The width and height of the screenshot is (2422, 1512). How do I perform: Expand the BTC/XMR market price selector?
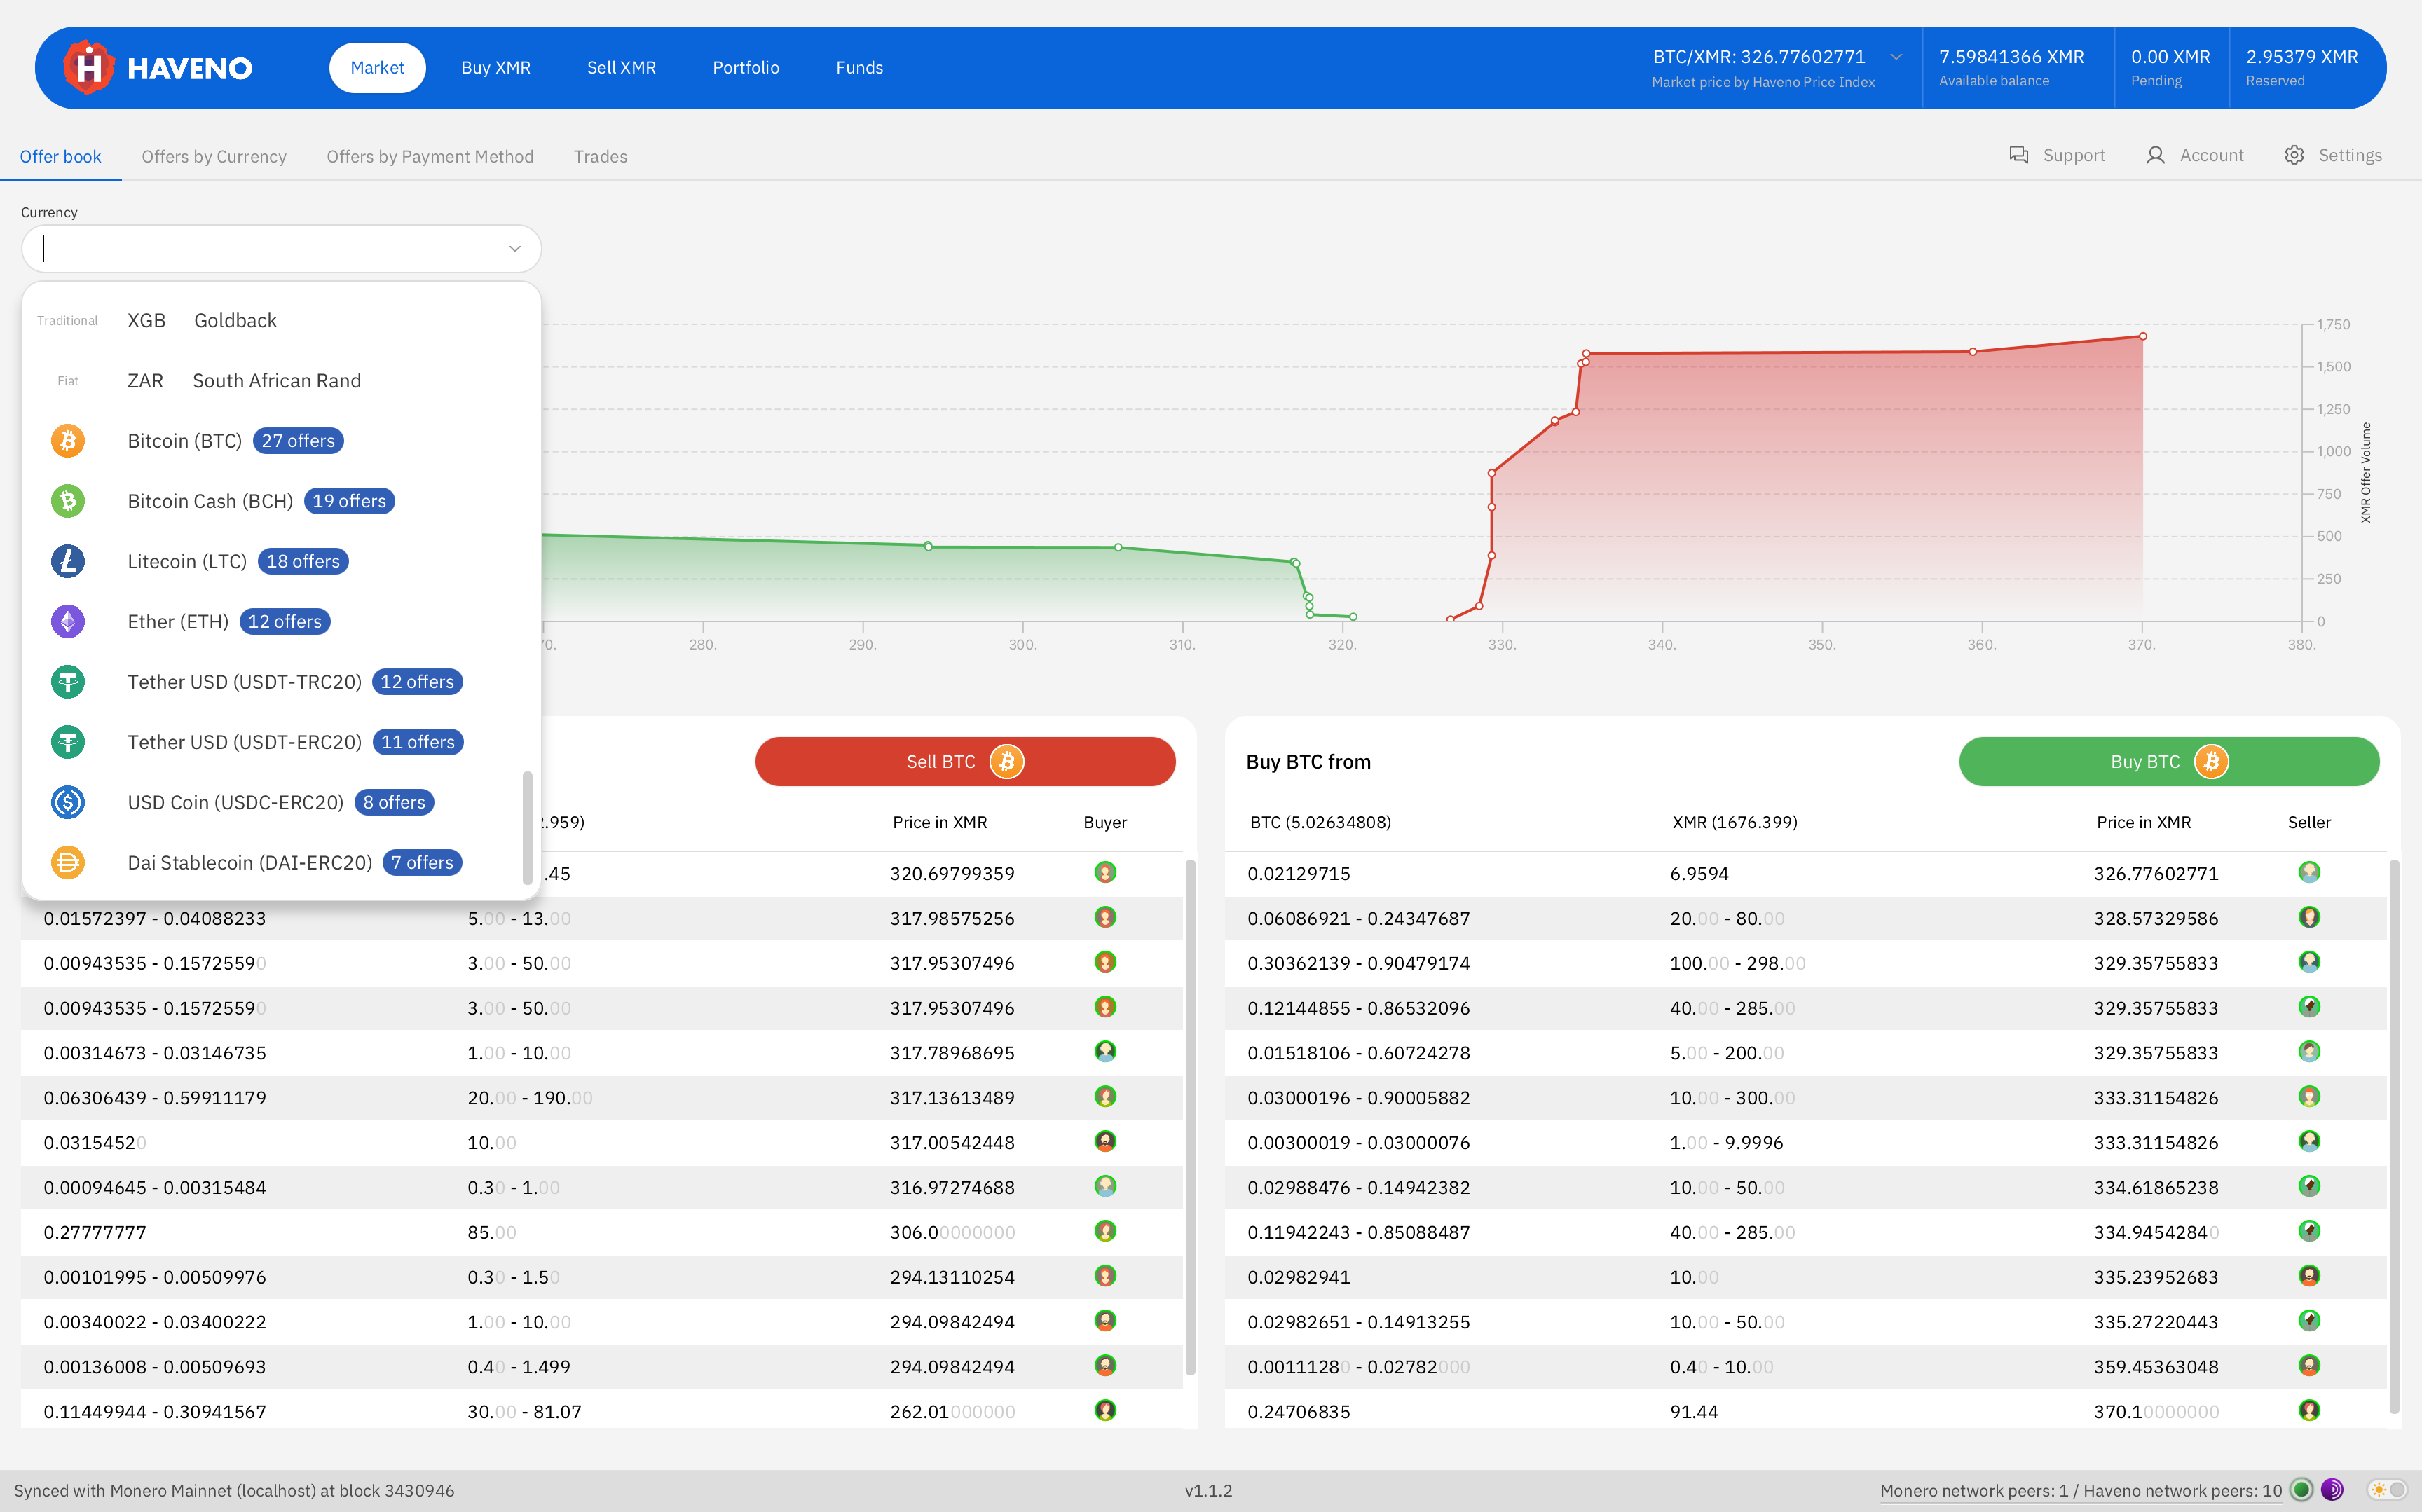(x=1896, y=57)
